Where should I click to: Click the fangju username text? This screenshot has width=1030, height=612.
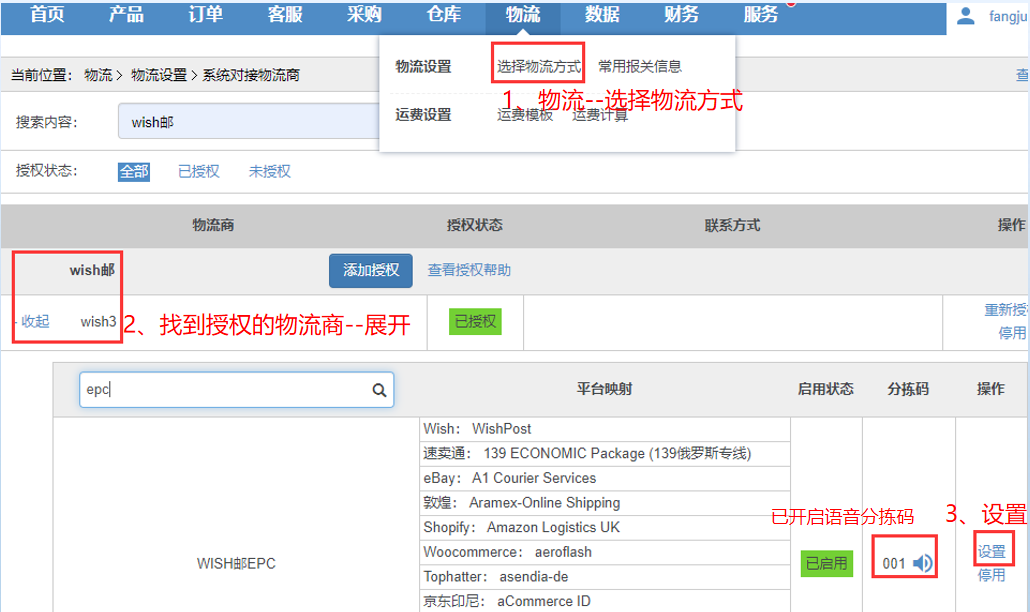1008,16
